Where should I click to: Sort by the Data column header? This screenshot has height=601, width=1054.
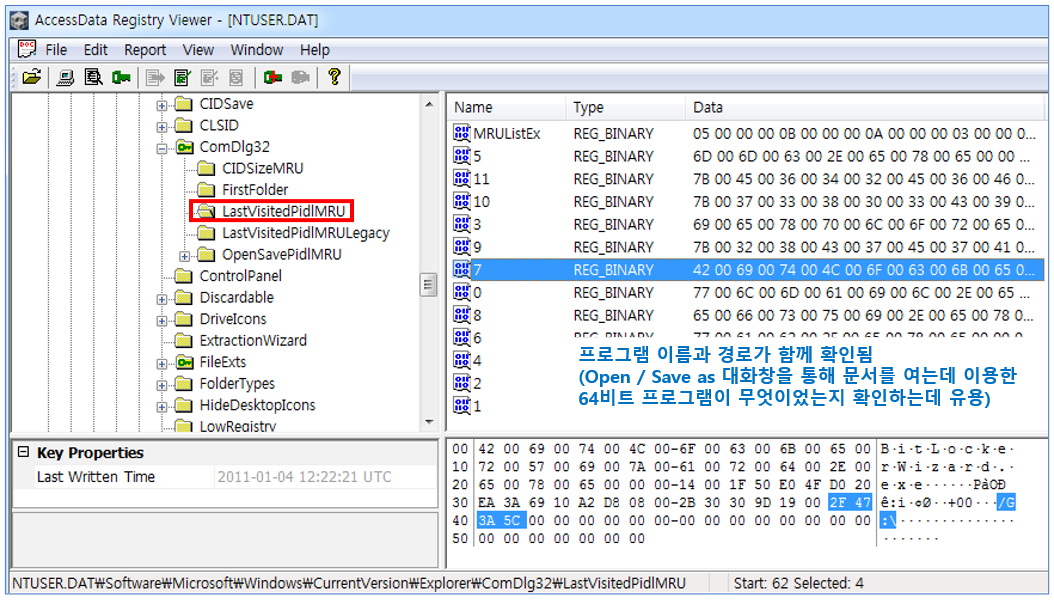[866, 107]
